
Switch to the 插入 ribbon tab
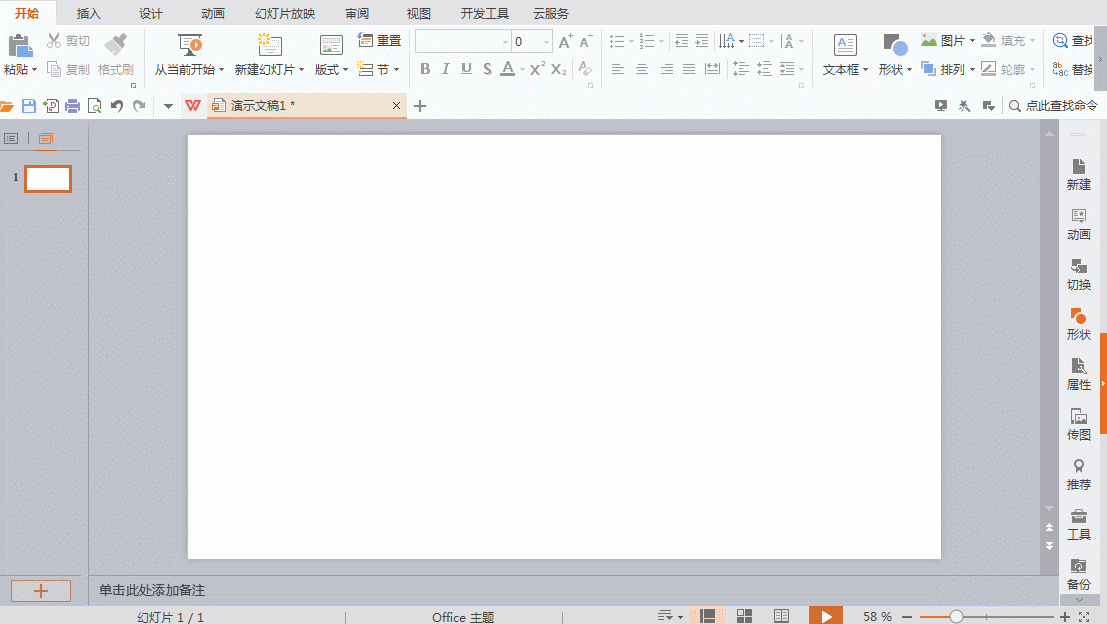pos(89,14)
